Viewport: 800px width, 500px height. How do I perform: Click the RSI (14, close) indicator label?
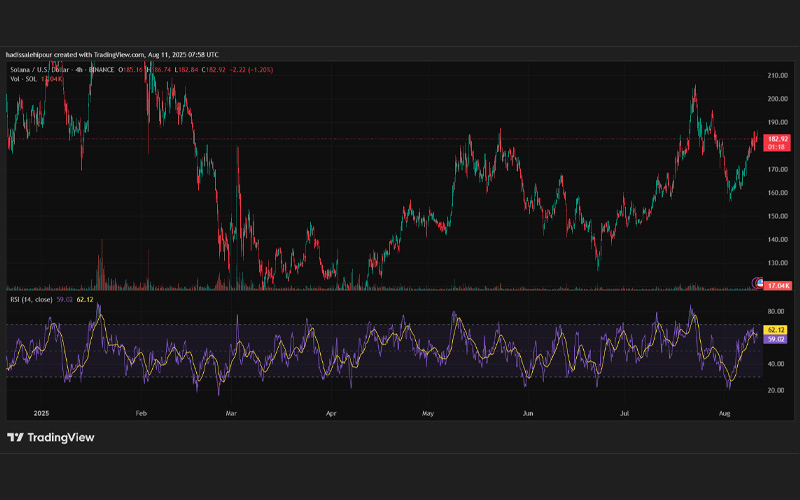point(31,299)
